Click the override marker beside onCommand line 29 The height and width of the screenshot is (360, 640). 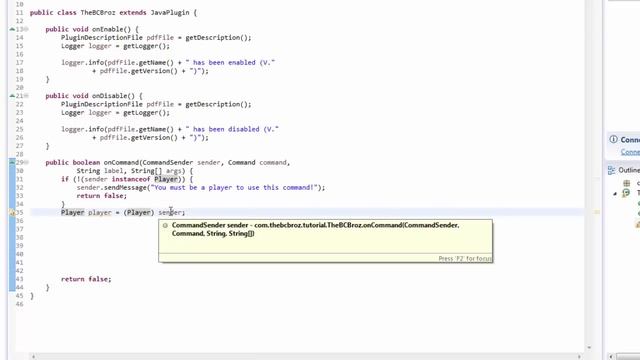pyautogui.click(x=12, y=162)
